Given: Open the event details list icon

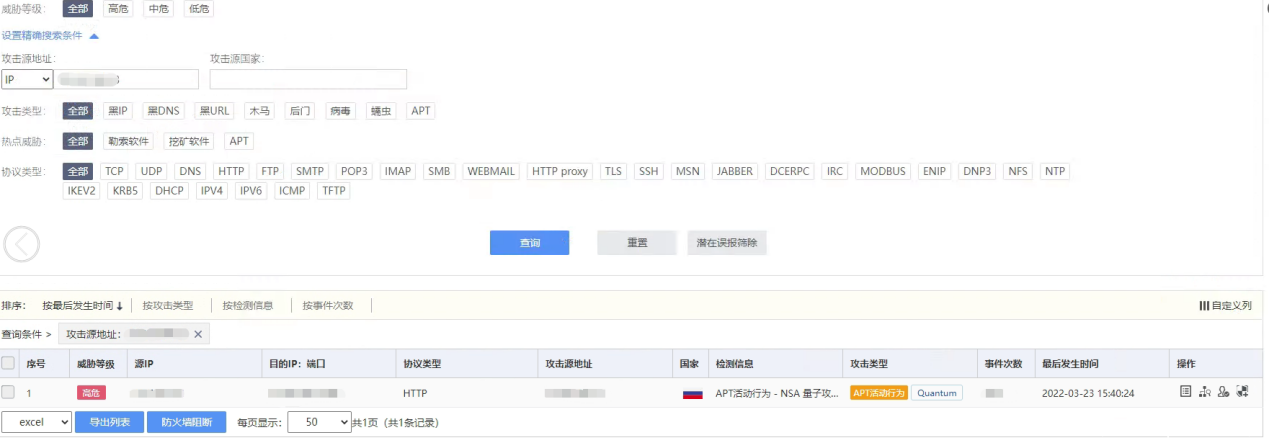Looking at the screenshot, I should (x=1185, y=392).
